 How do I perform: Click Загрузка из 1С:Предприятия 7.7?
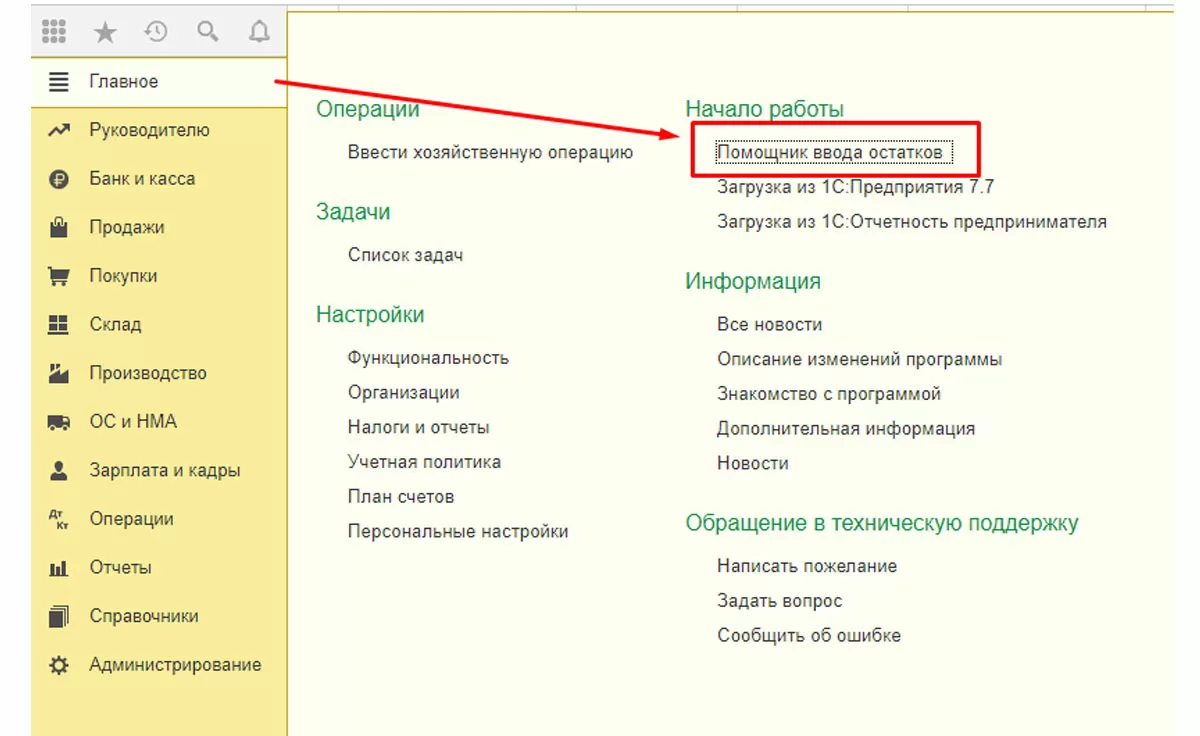855,187
